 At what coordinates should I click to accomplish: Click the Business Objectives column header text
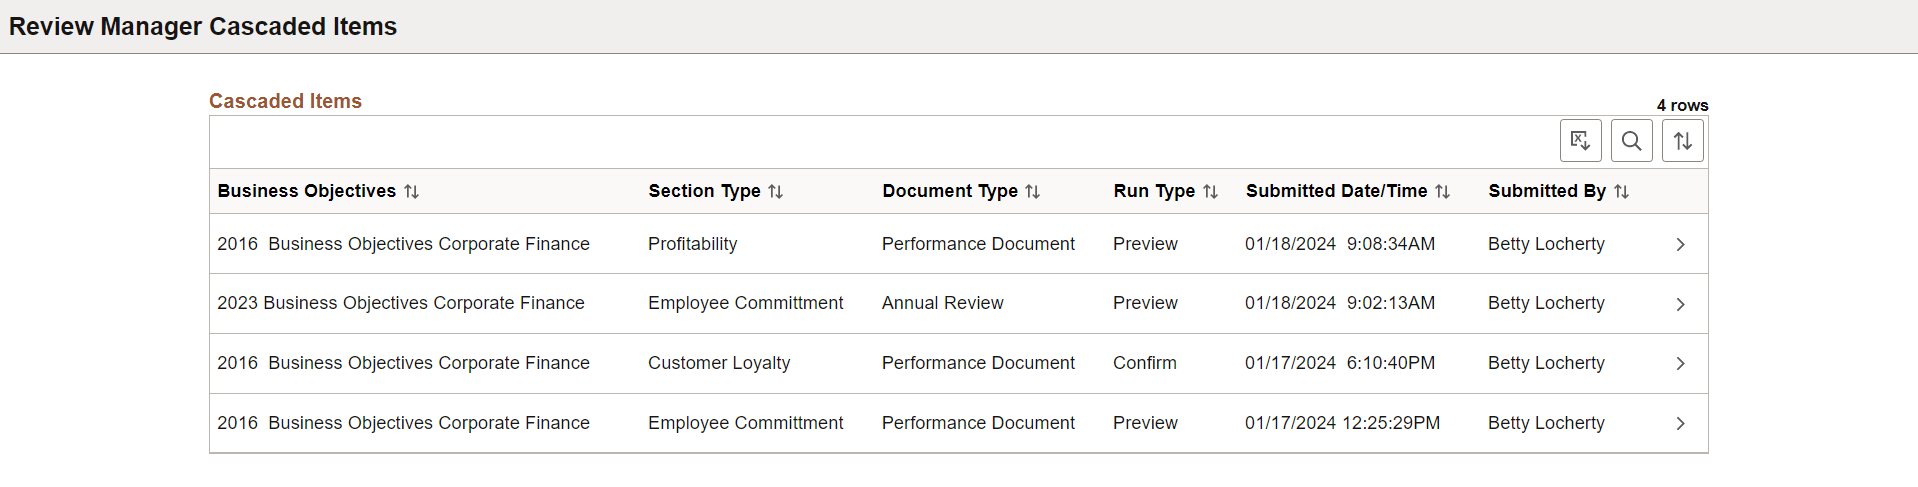click(x=306, y=191)
